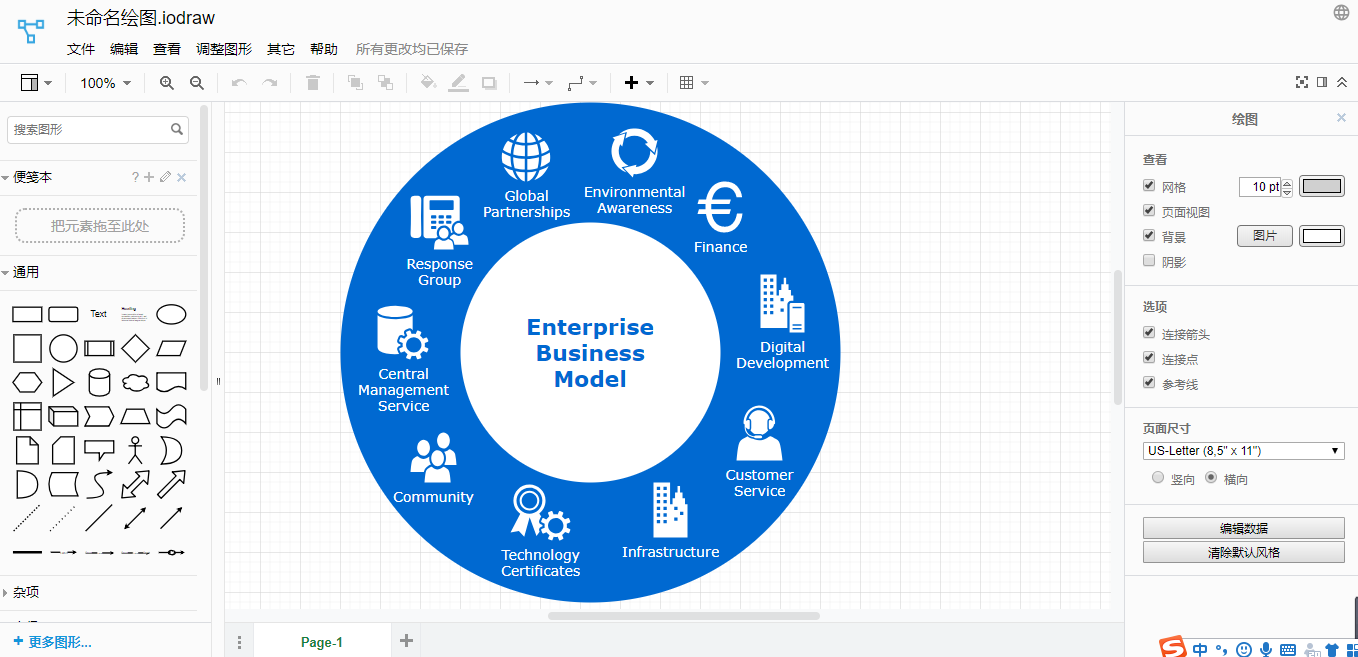Open the 其它 menu
This screenshot has width=1358, height=657.
pyautogui.click(x=281, y=49)
